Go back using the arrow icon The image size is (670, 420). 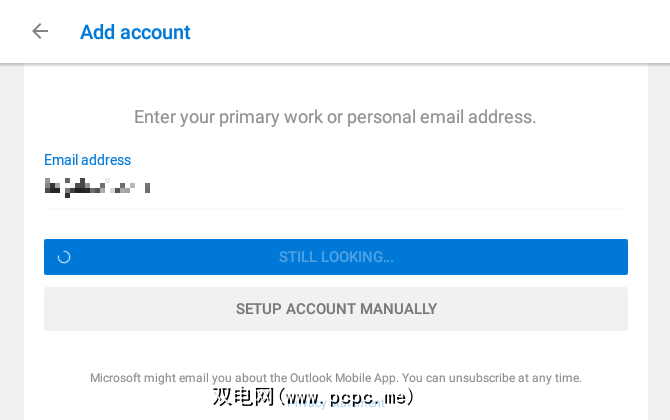click(40, 31)
